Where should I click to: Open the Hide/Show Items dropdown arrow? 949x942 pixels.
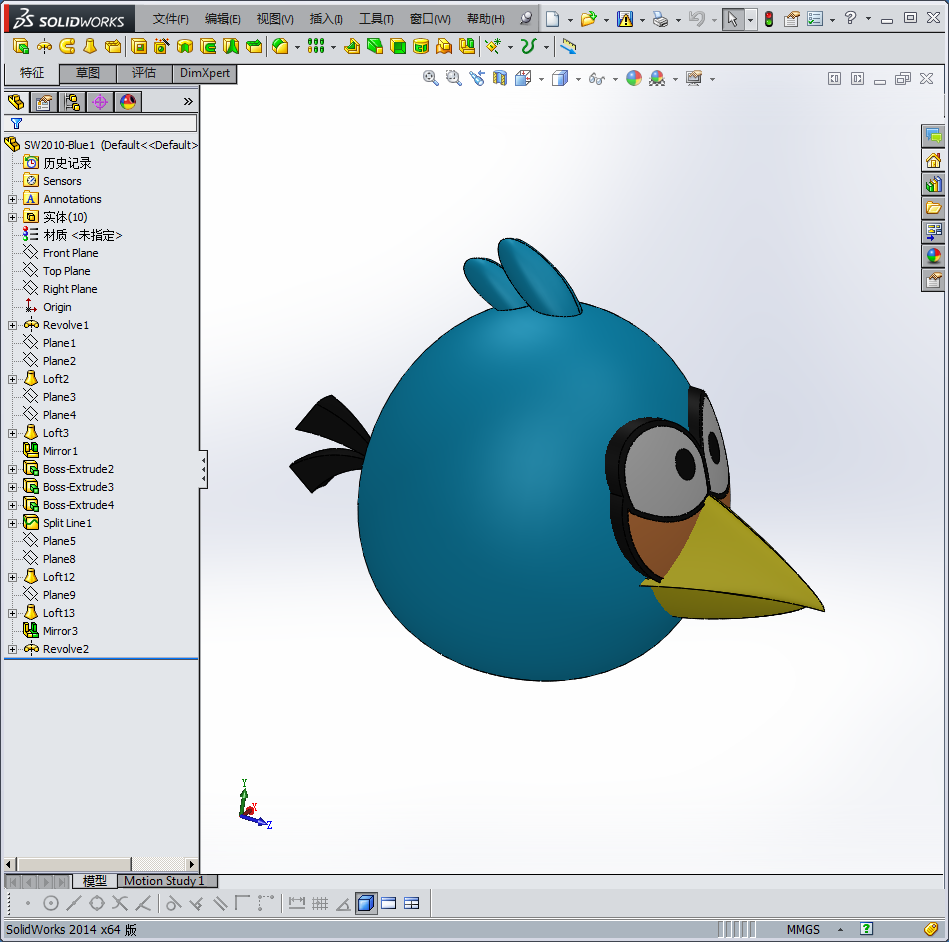tap(615, 79)
